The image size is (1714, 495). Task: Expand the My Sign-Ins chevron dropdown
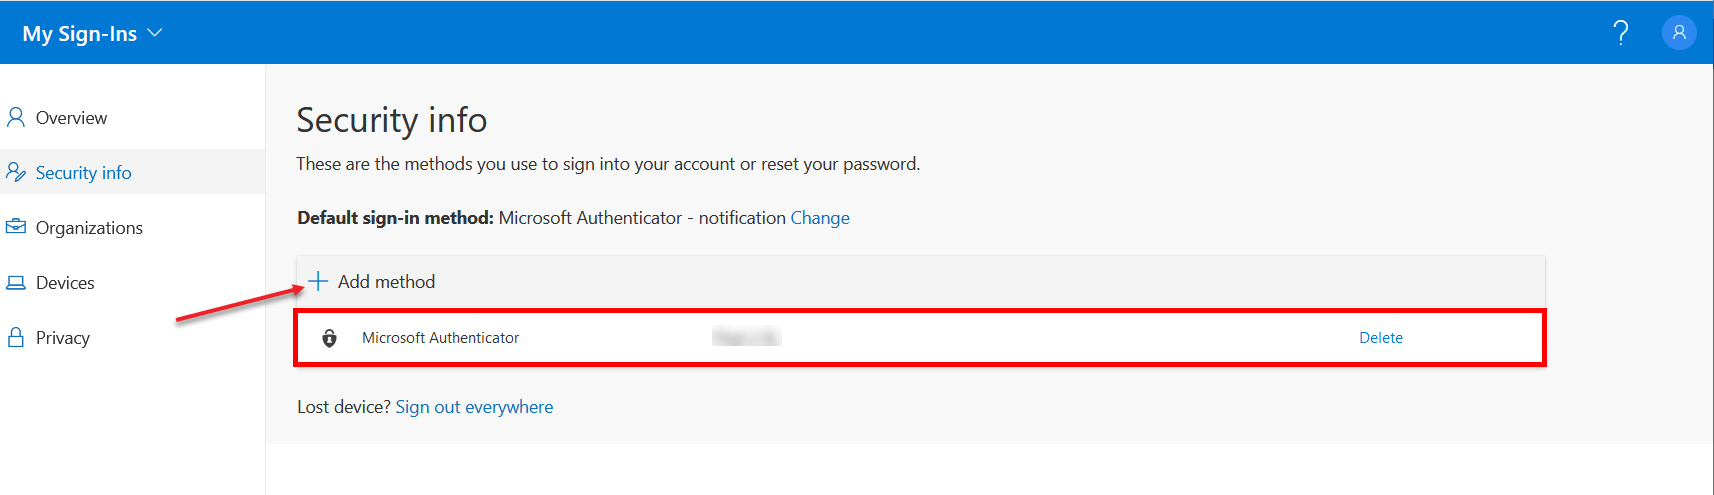pyautogui.click(x=155, y=33)
